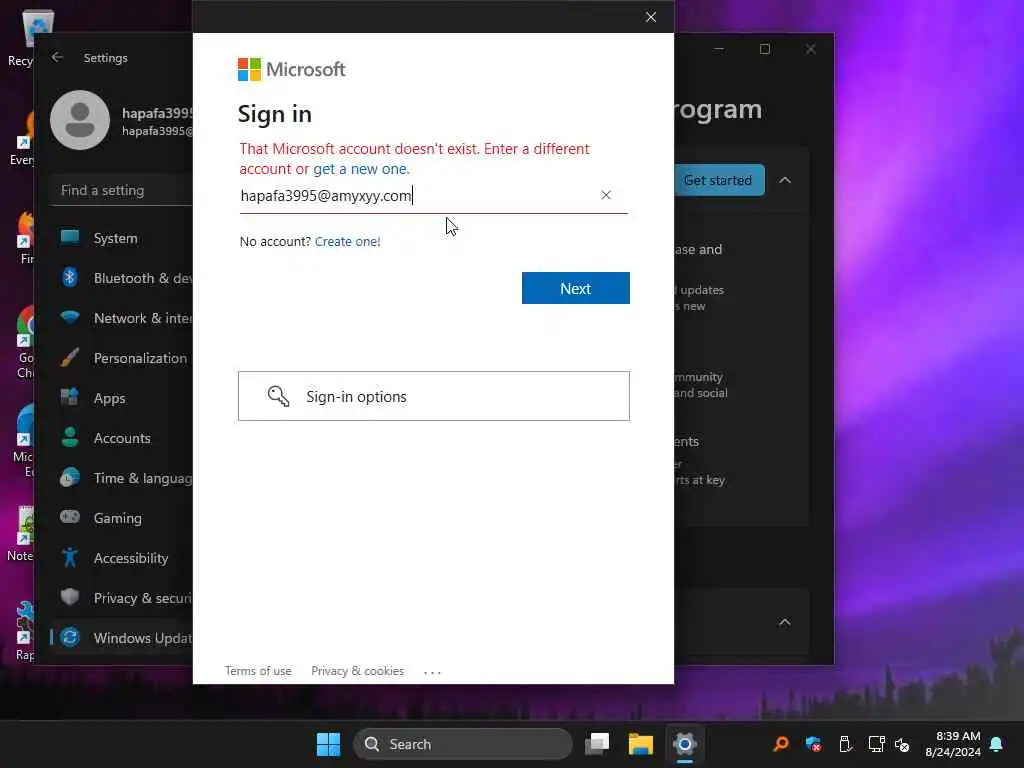1024x768 pixels.
Task: Open Task View on taskbar
Action: point(597,744)
